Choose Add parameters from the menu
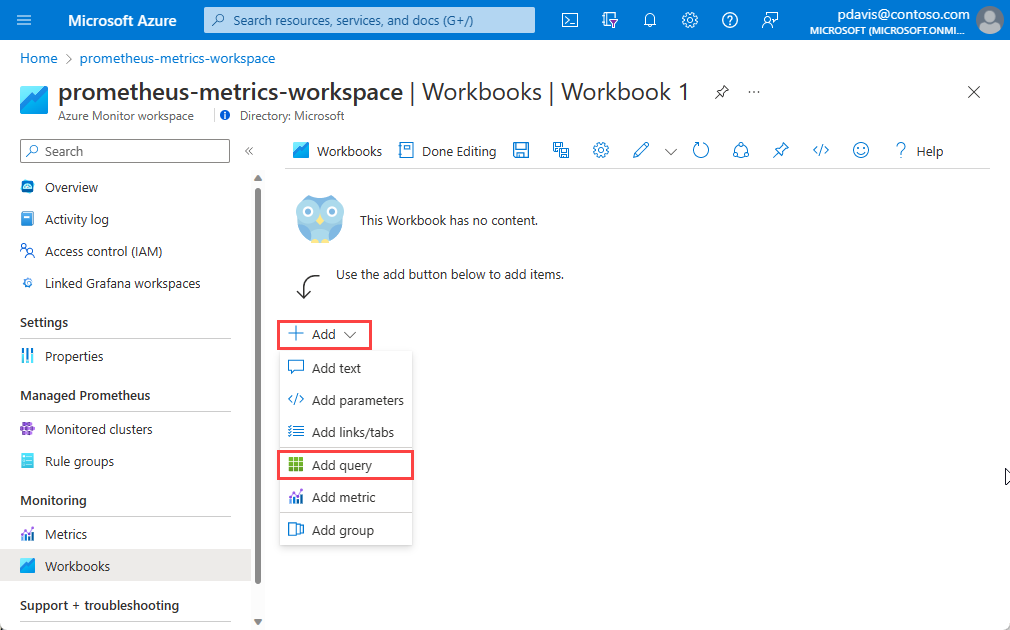Screen dimensions: 1010x630 [345, 400]
